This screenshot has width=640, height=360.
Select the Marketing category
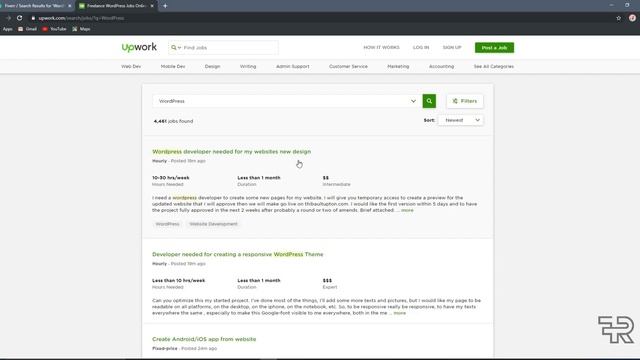click(398, 66)
